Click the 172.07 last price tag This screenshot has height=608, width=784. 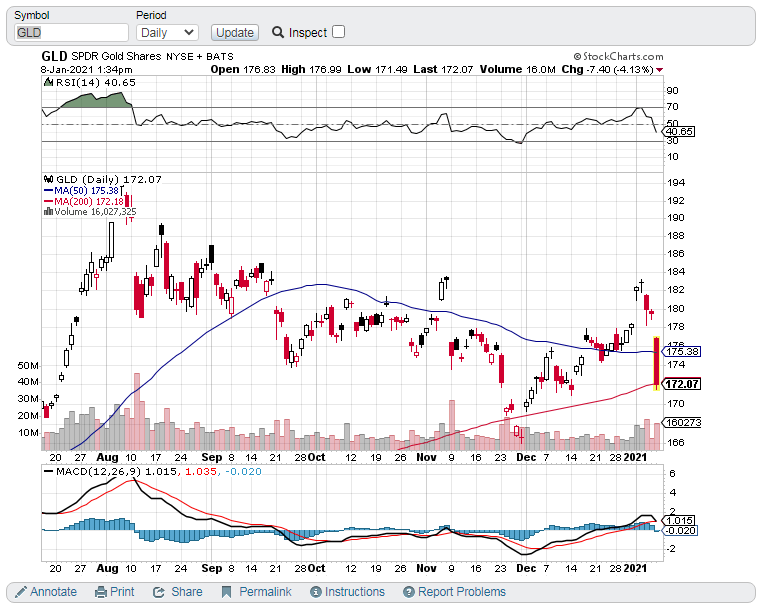coord(682,384)
